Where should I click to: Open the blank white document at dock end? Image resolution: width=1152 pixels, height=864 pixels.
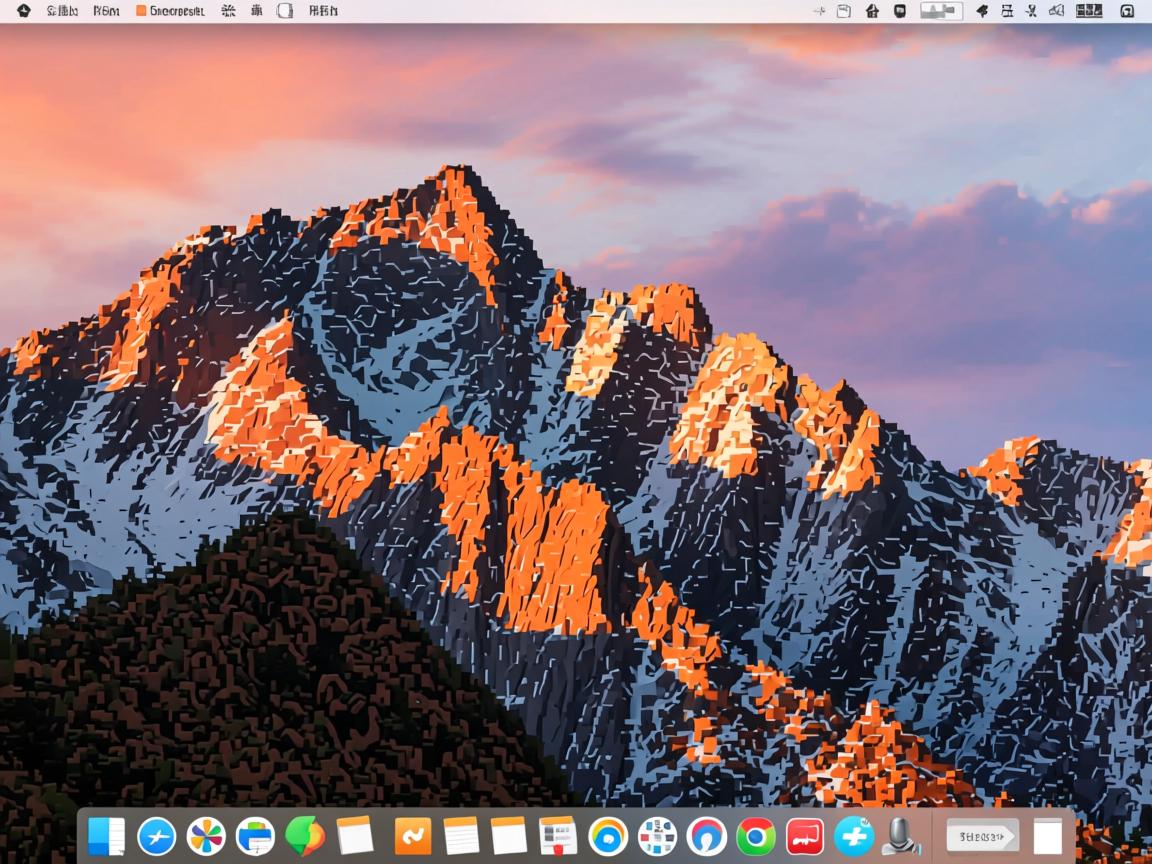[1047, 836]
